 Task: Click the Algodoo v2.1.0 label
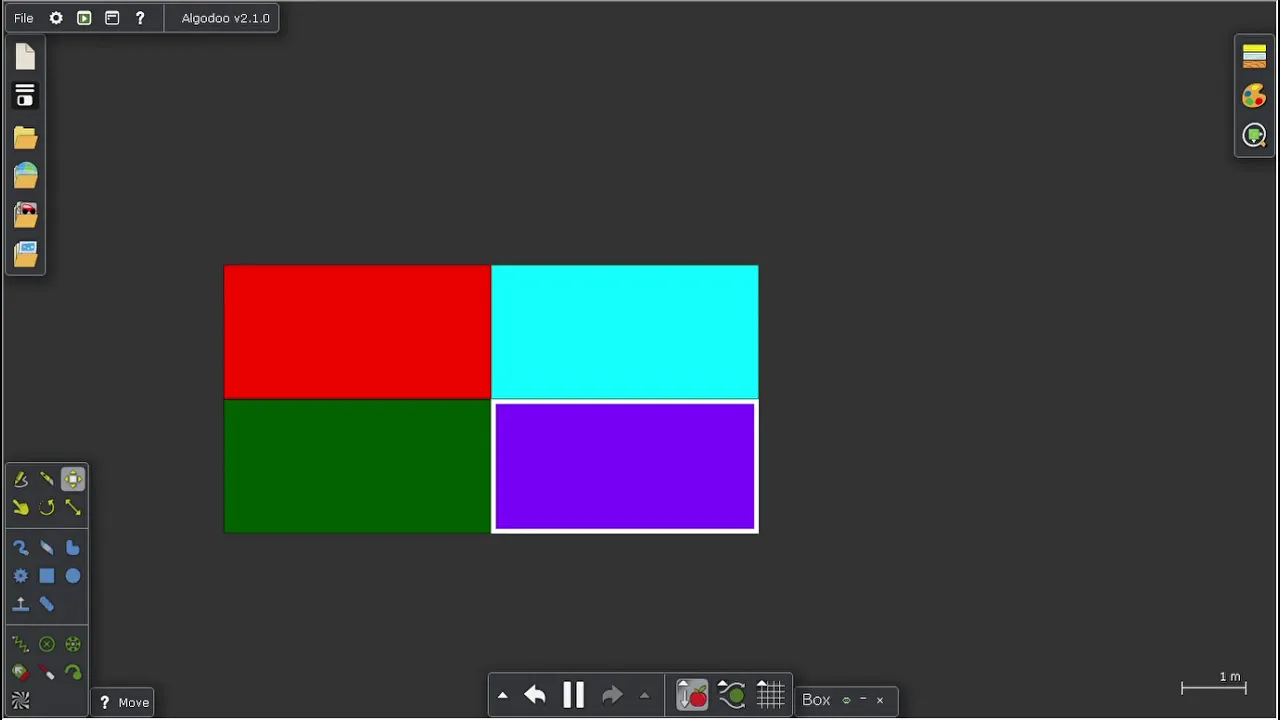click(225, 18)
